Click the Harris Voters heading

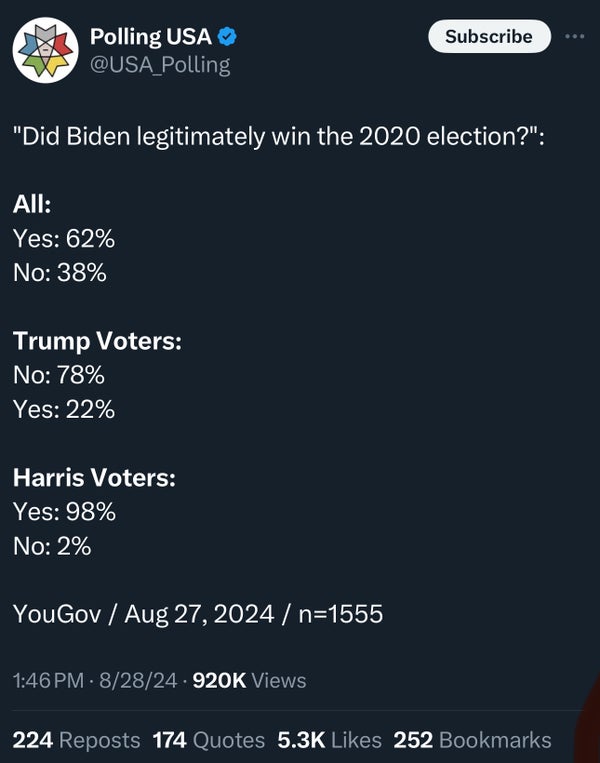point(94,477)
